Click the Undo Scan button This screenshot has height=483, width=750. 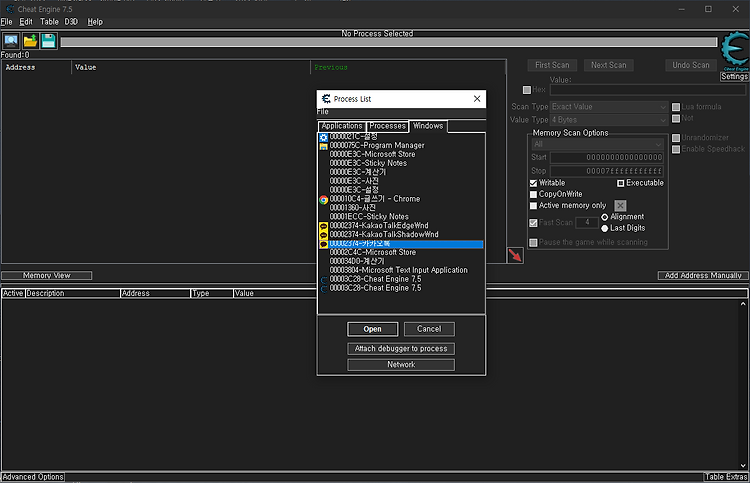pos(691,65)
